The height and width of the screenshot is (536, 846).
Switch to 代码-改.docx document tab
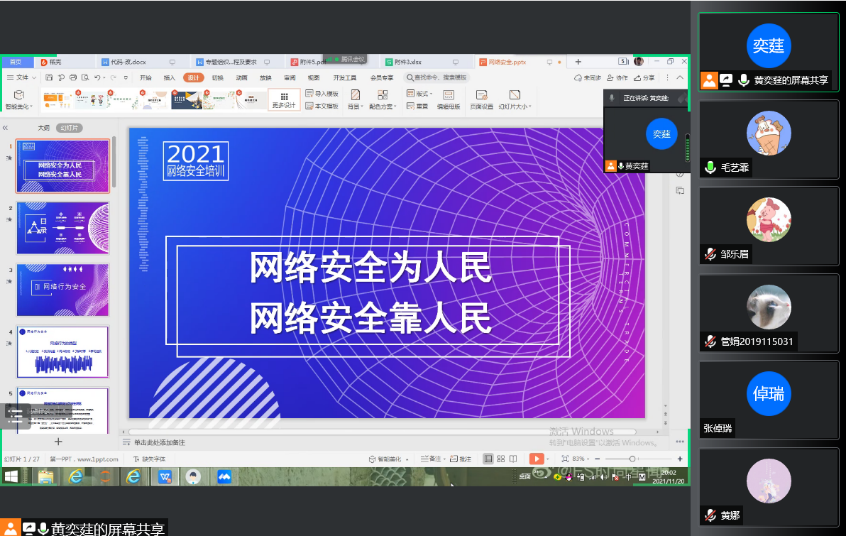tap(127, 61)
